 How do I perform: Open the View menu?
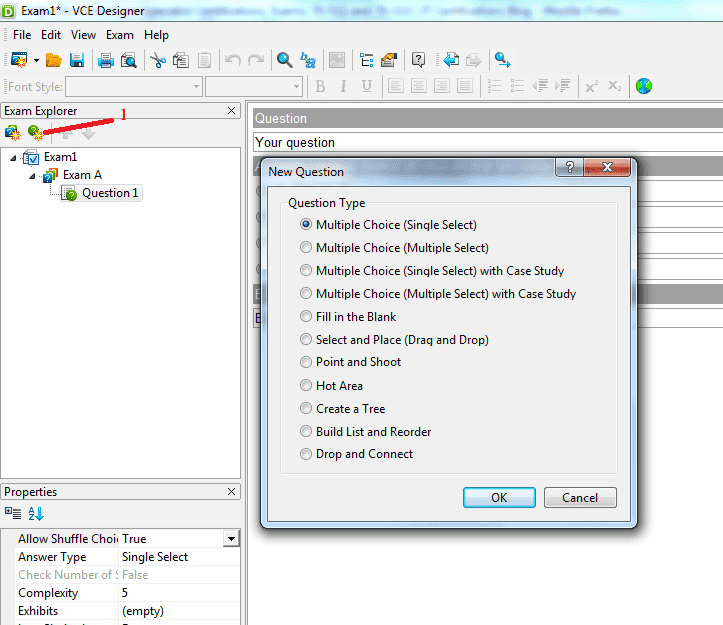click(x=84, y=35)
